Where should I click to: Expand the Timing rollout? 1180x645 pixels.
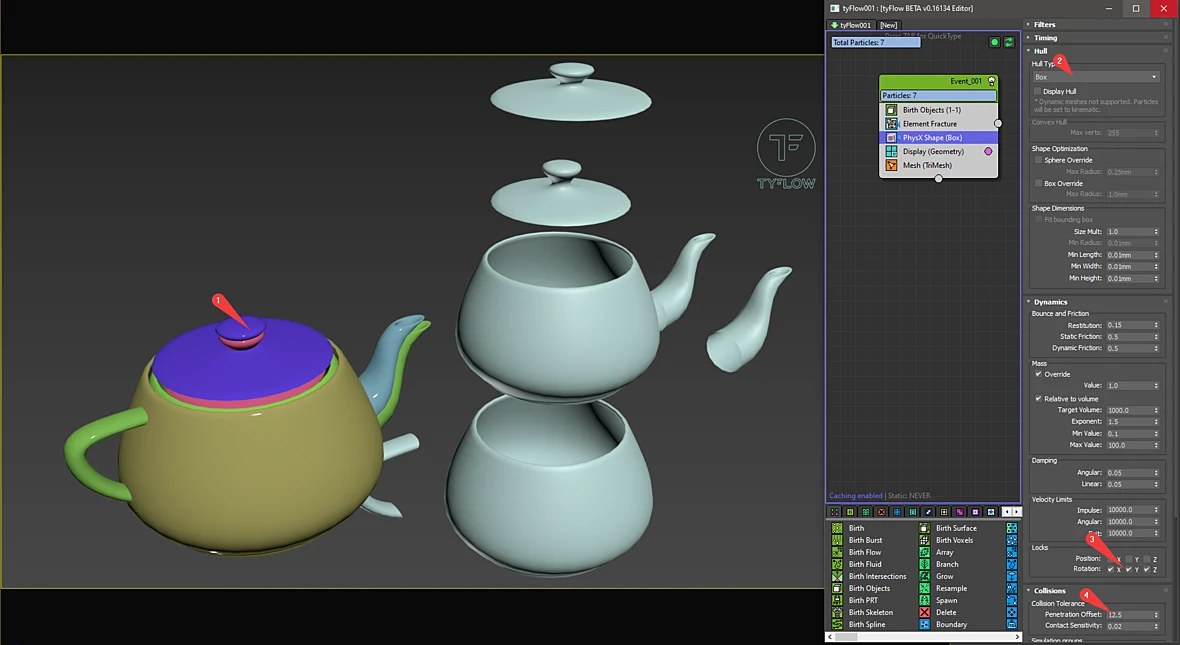(x=1045, y=38)
